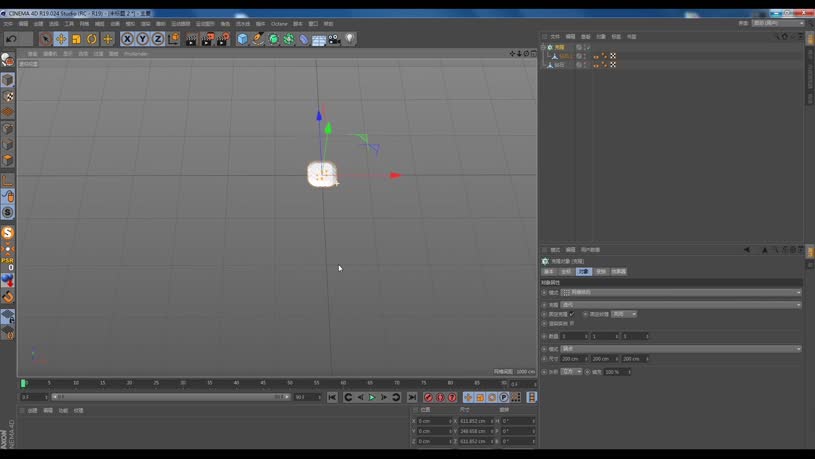The width and height of the screenshot is (815, 459).
Task: Open the Render Settings icon
Action: (x=223, y=39)
